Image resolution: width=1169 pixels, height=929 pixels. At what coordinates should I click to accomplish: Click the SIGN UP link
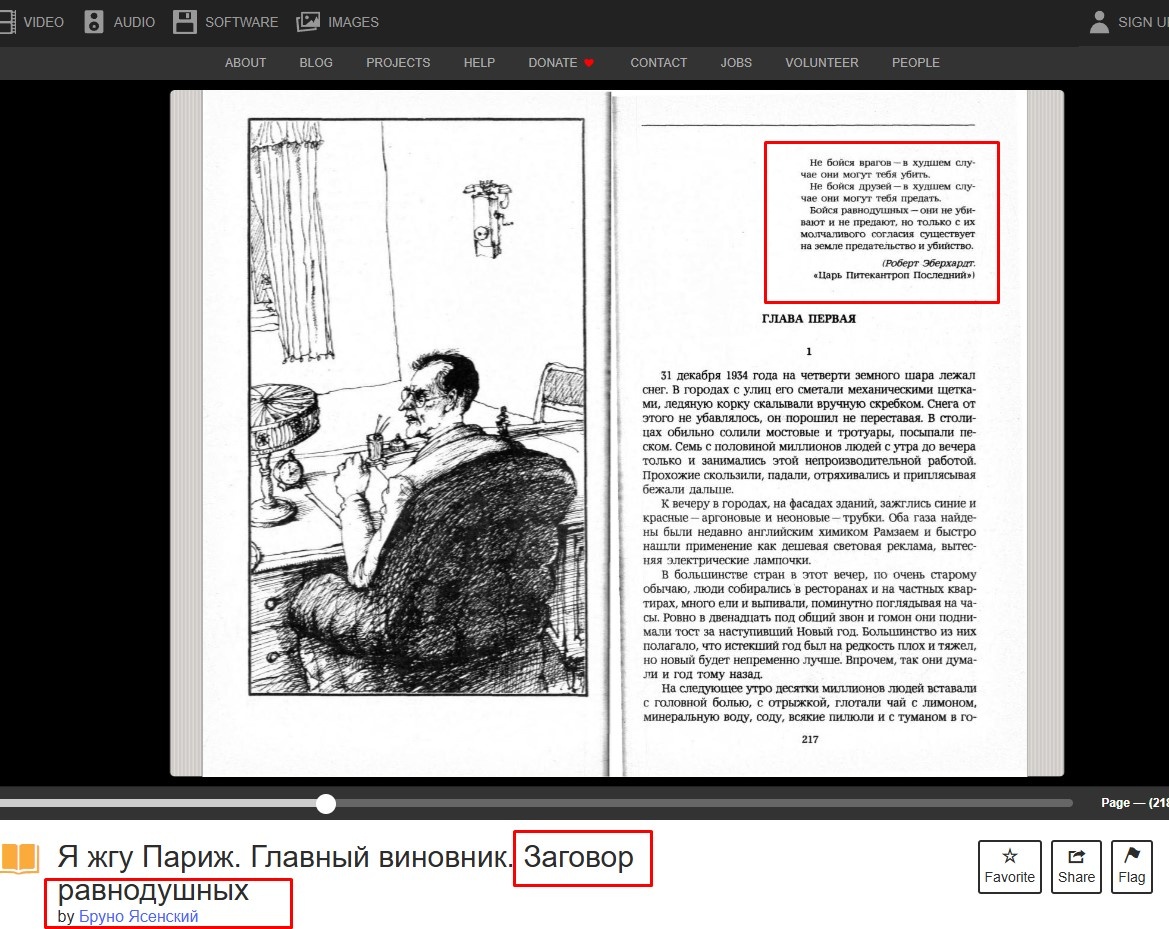click(x=1143, y=22)
